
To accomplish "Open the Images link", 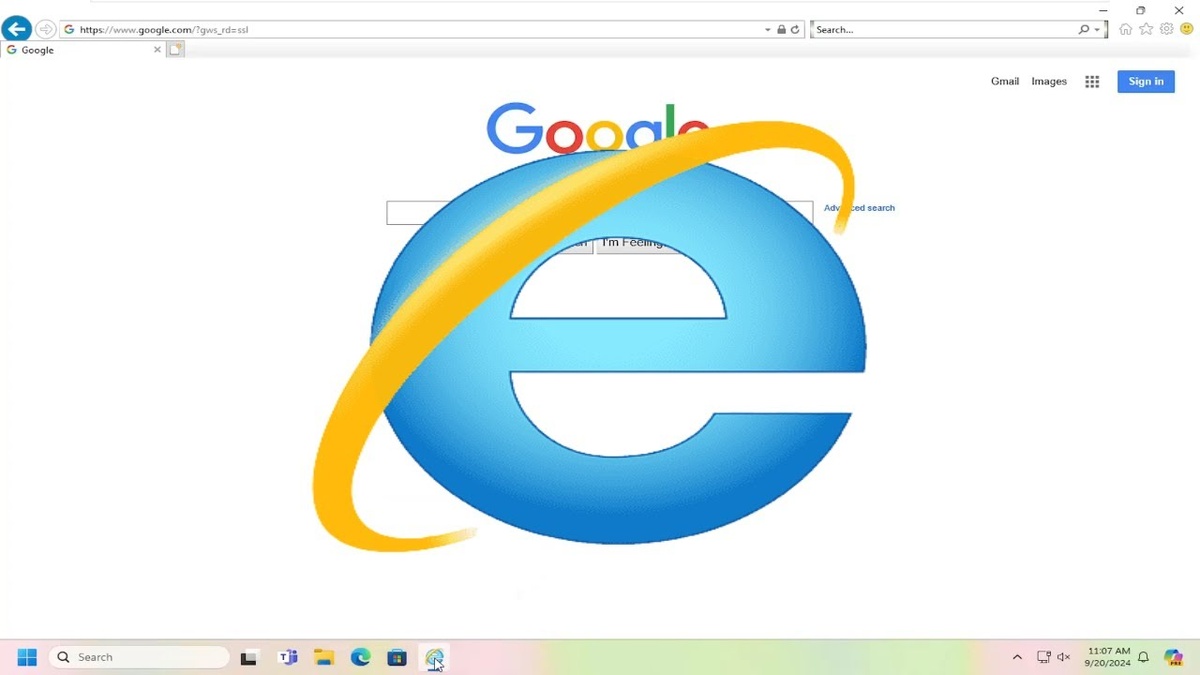I will 1049,82.
